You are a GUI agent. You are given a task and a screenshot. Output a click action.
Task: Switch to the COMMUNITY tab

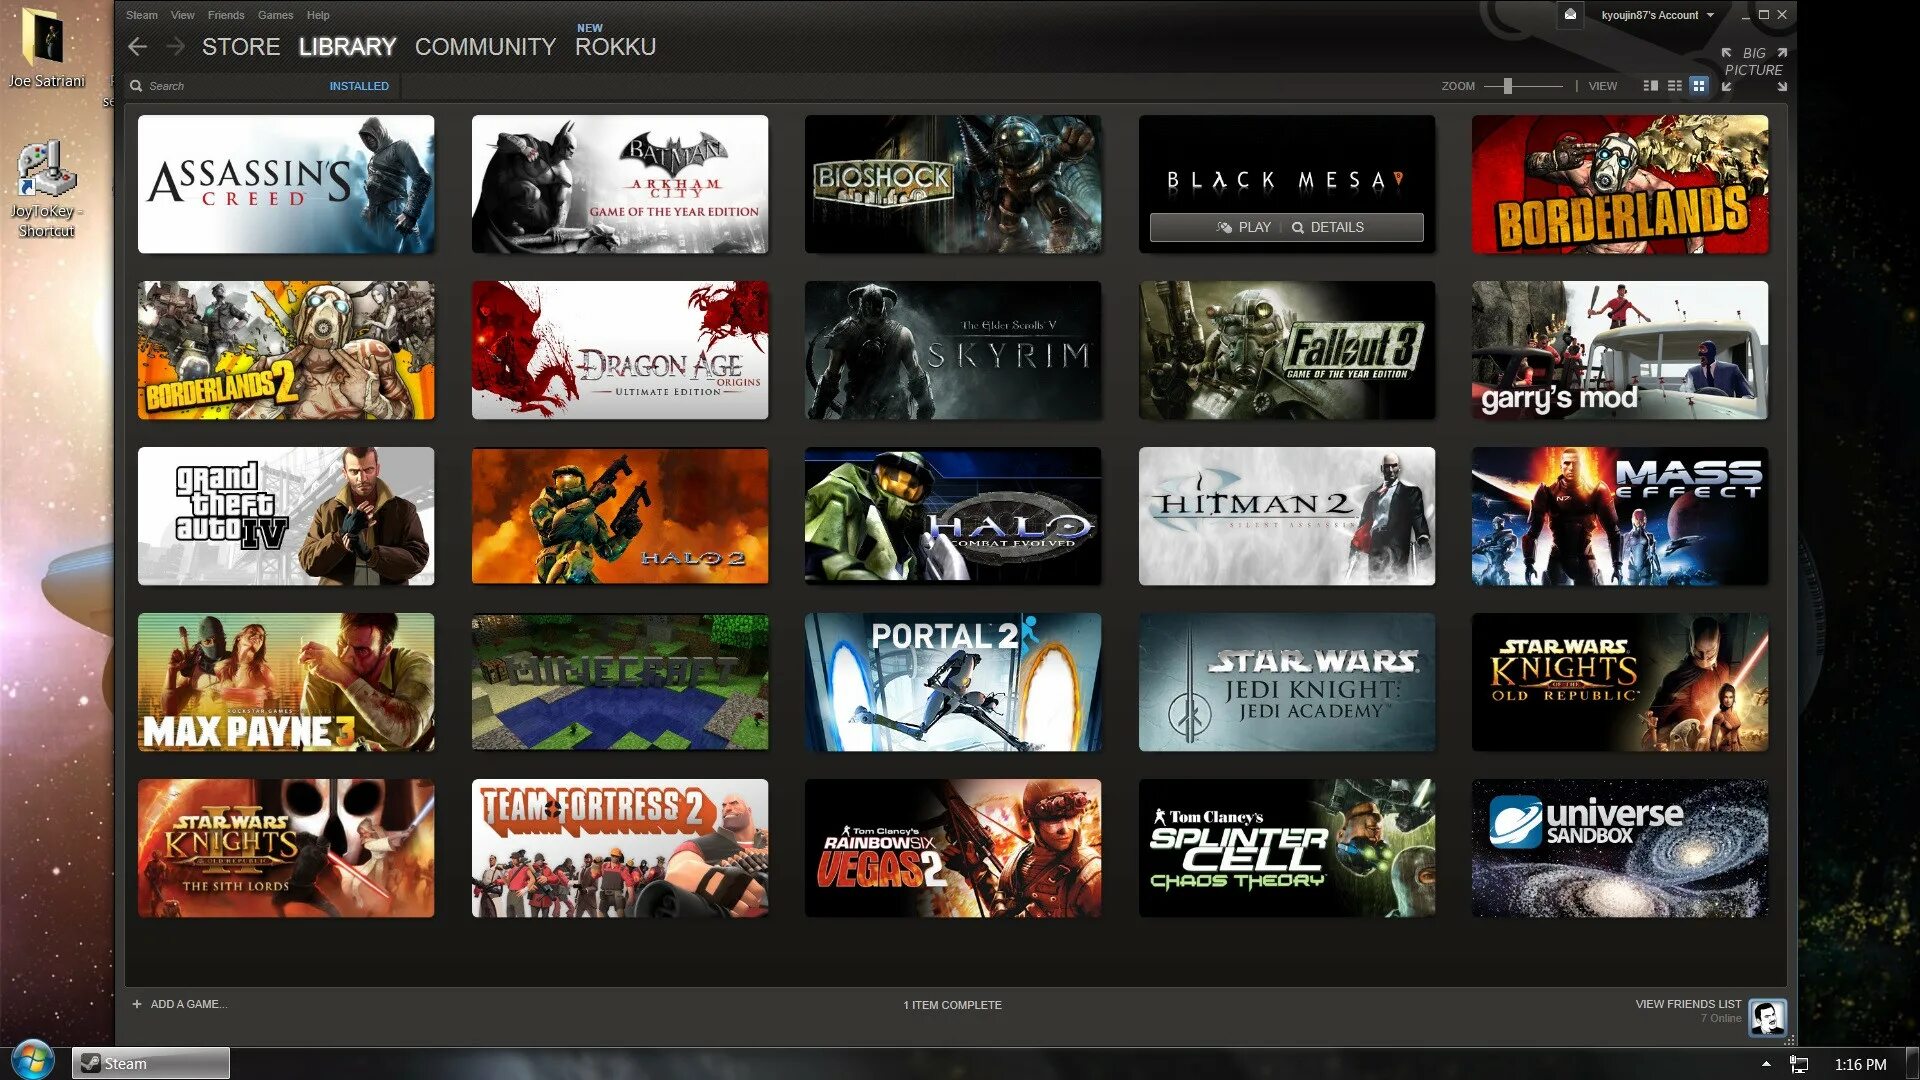click(x=485, y=47)
